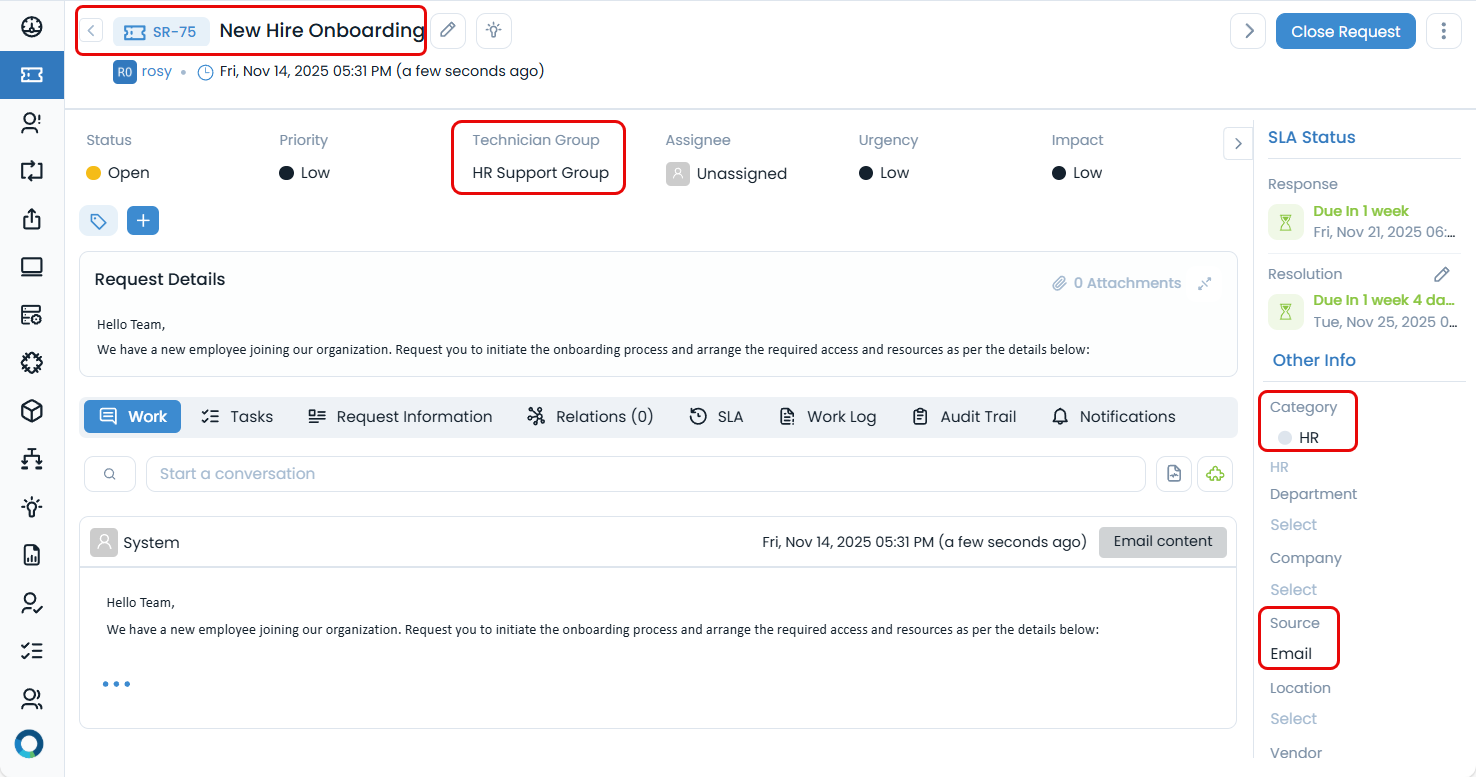
Task: Change the Impact dropdown showing Low
Action: tap(1077, 173)
